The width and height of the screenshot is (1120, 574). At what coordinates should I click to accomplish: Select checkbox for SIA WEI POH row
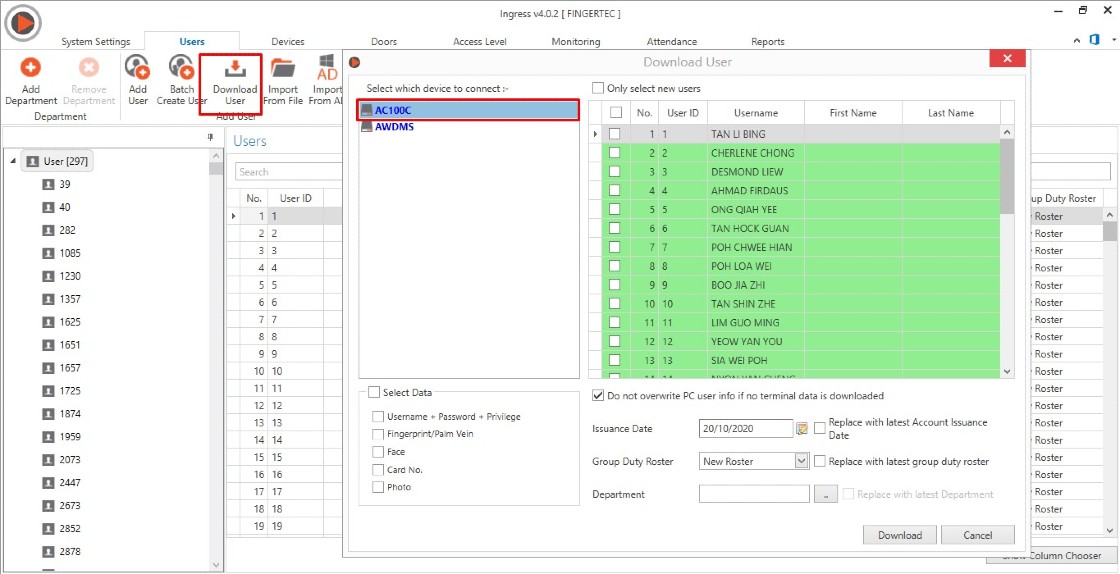[615, 361]
